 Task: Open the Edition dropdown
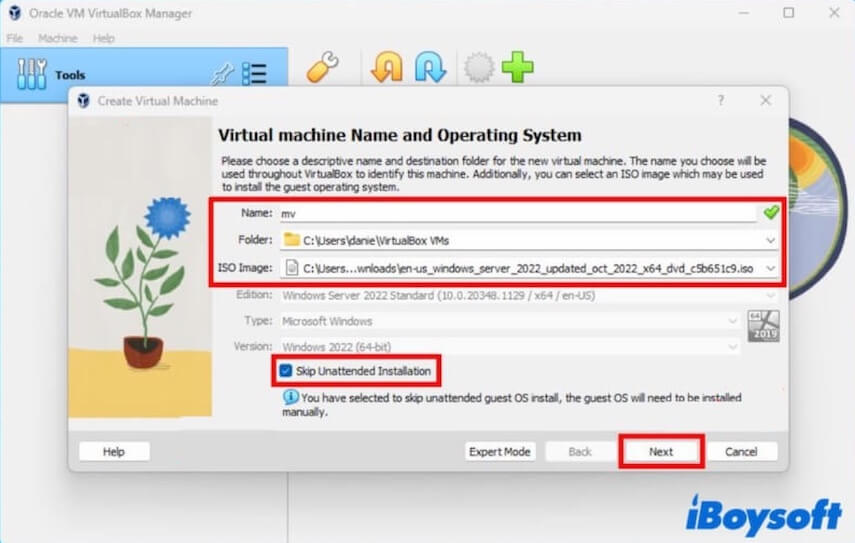pyautogui.click(x=528, y=295)
